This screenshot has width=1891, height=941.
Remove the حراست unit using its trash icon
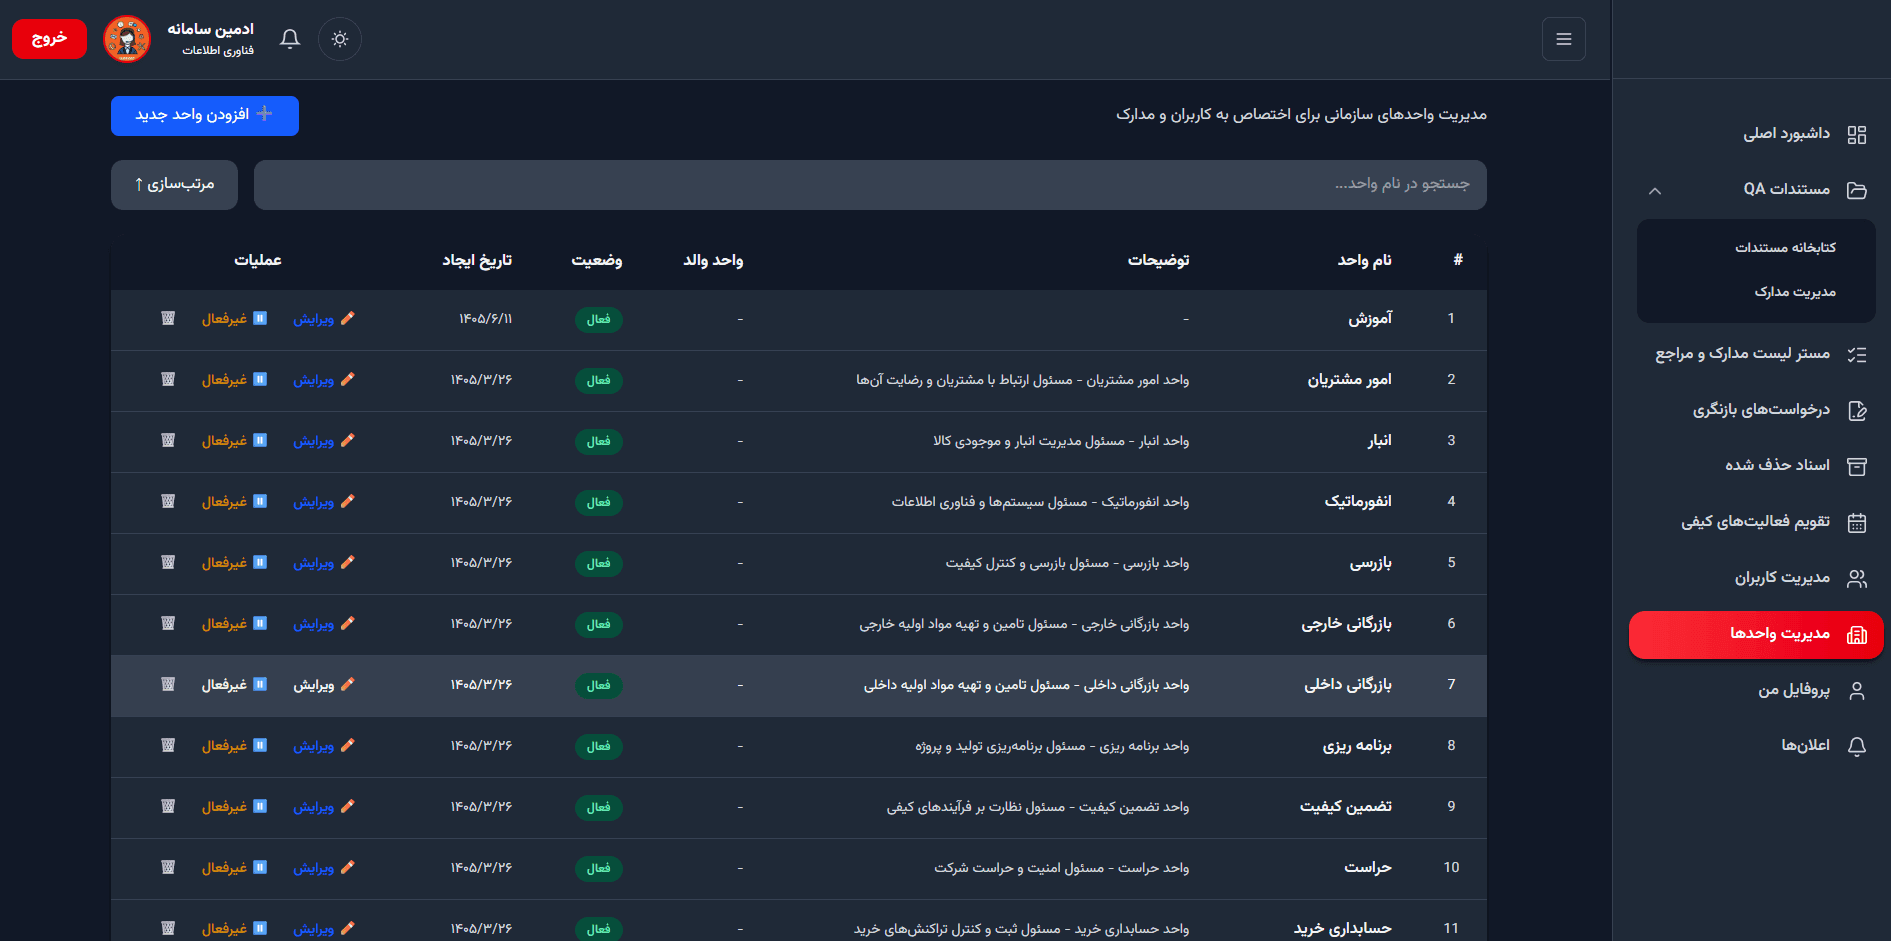click(x=168, y=867)
